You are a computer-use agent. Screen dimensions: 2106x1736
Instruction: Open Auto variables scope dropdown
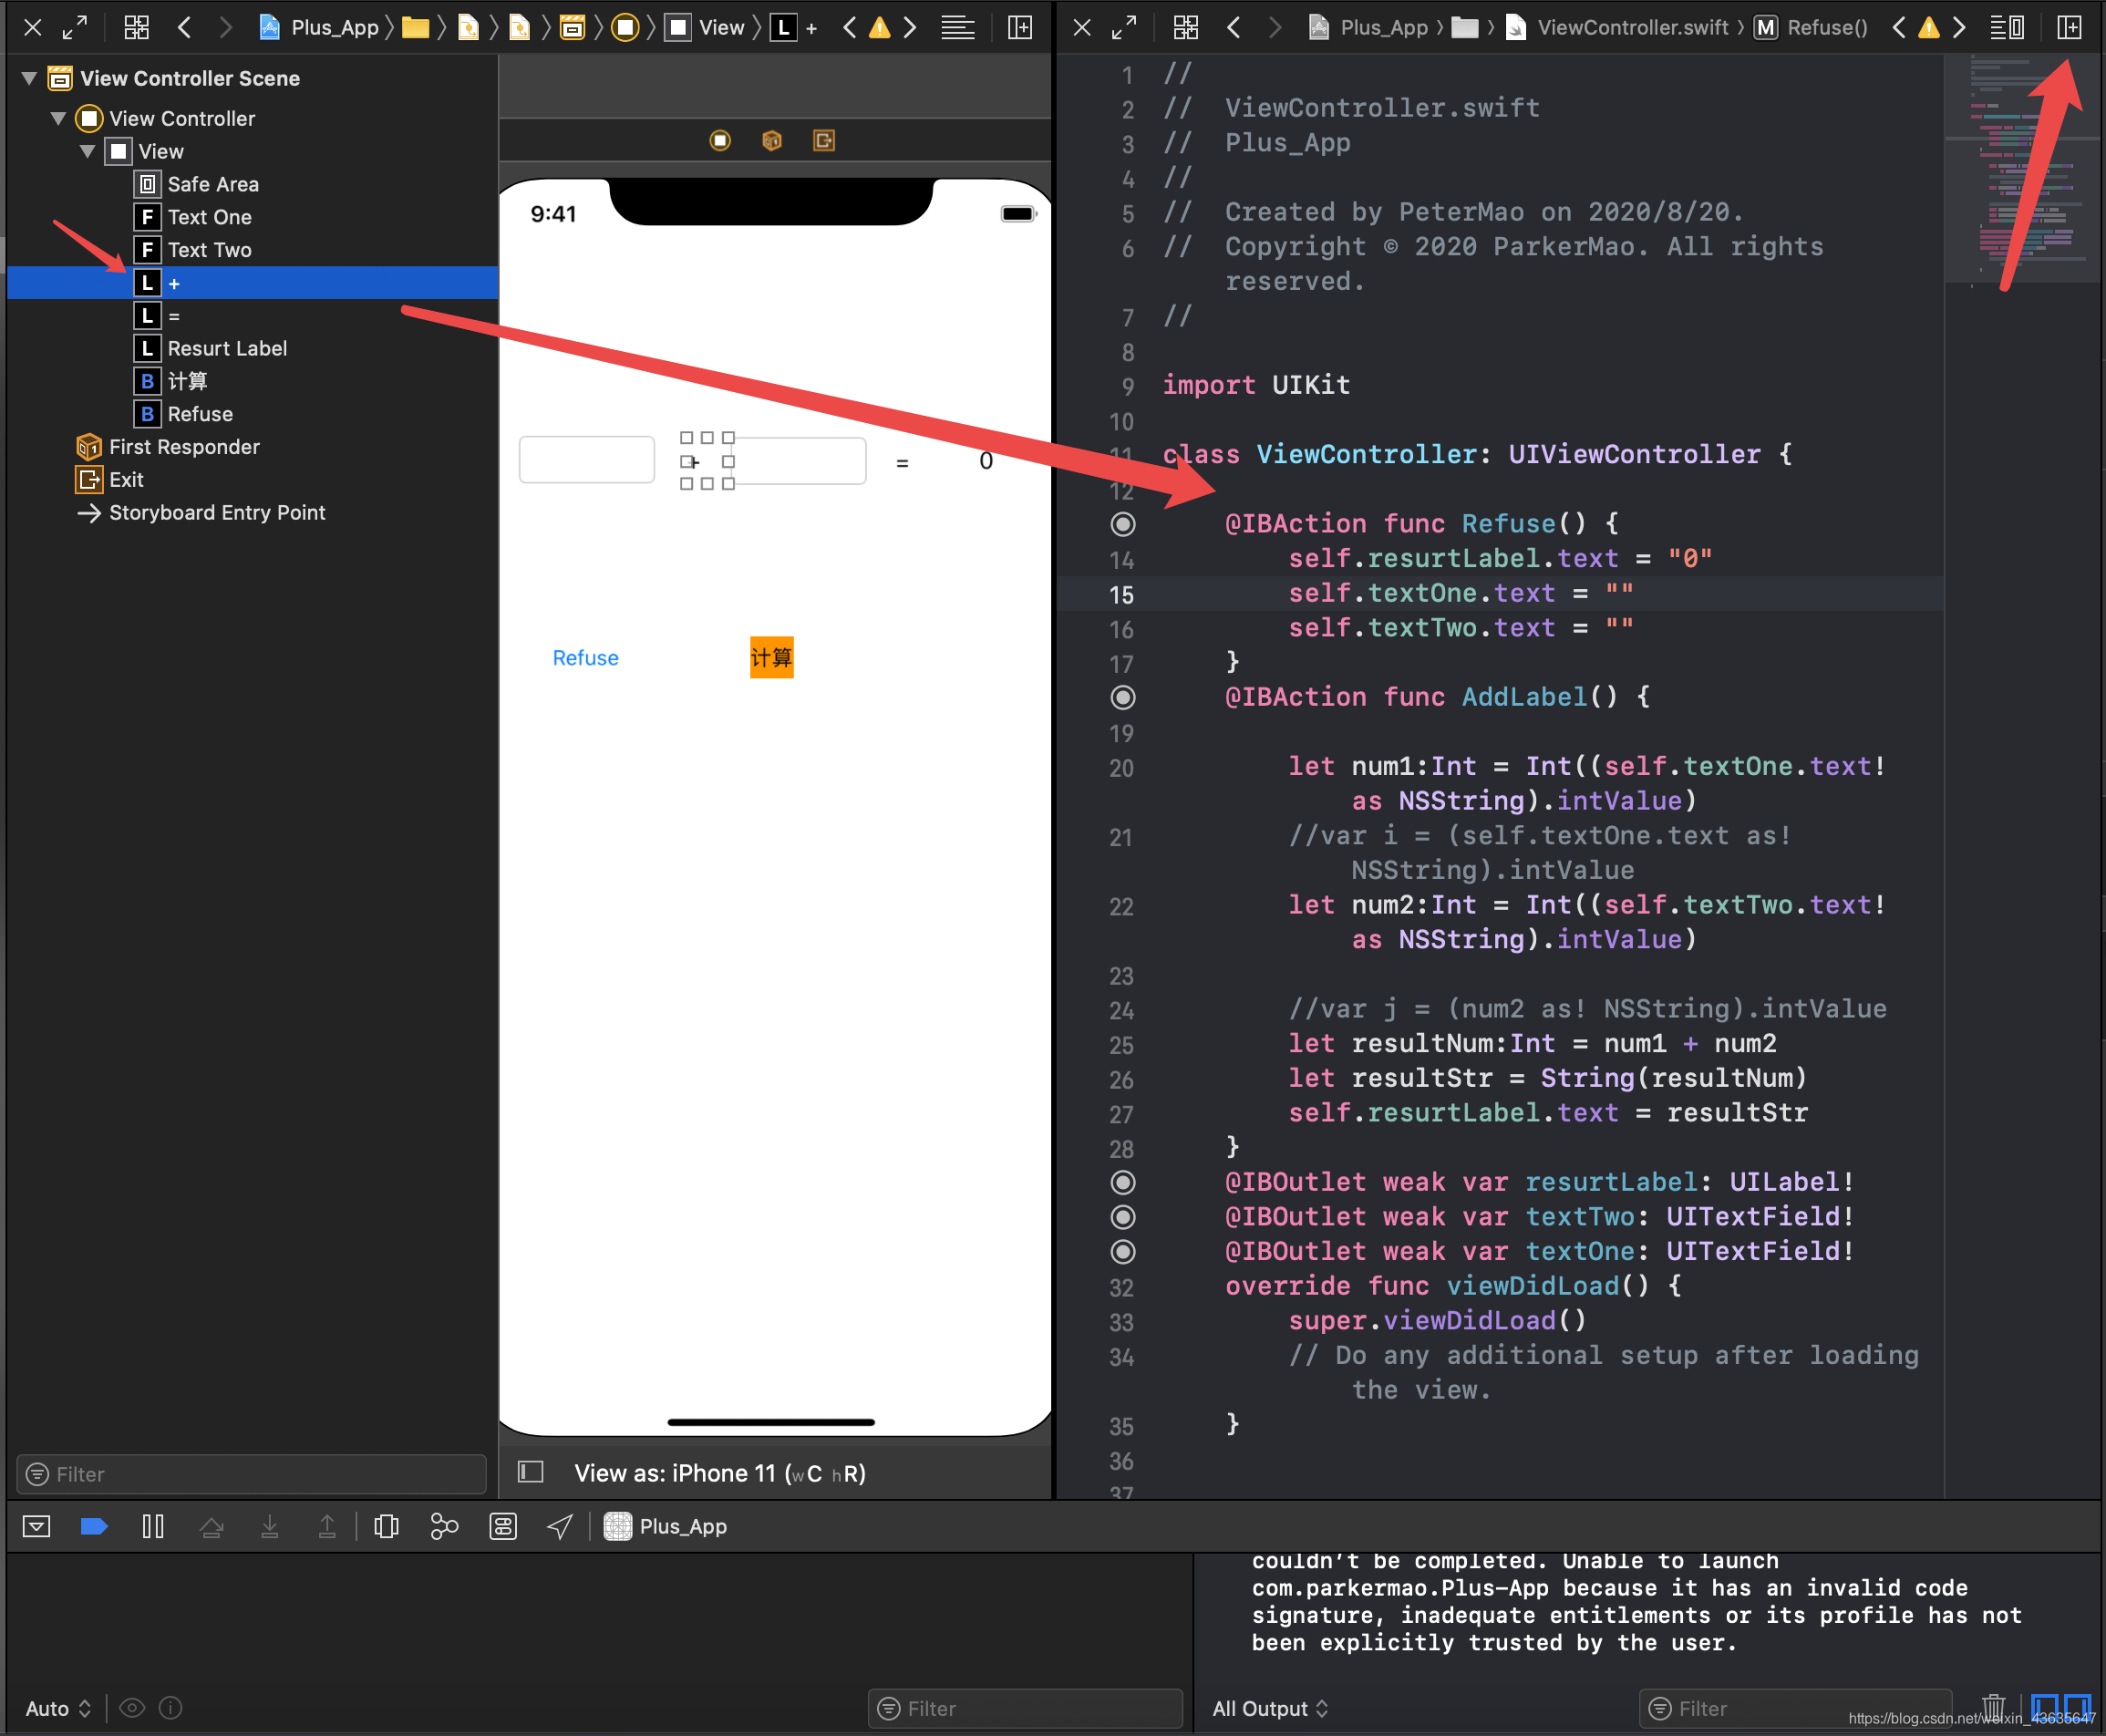pyautogui.click(x=58, y=1708)
